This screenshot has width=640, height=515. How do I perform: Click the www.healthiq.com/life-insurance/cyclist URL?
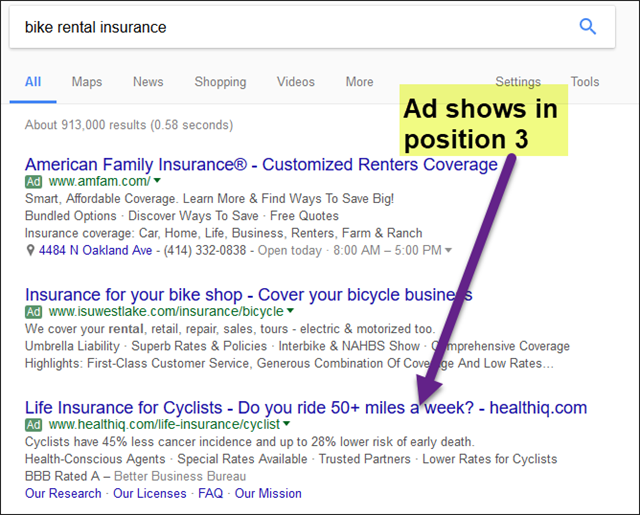coord(164,424)
